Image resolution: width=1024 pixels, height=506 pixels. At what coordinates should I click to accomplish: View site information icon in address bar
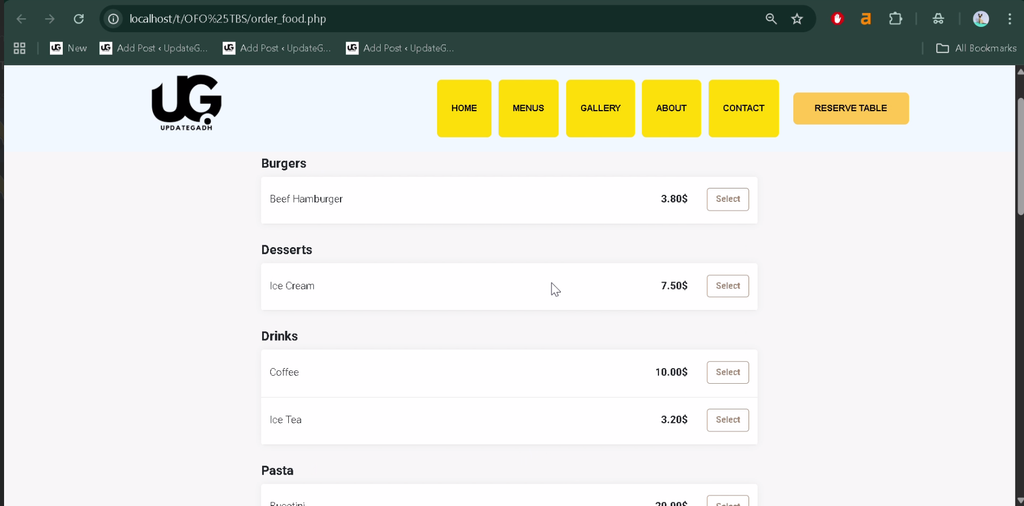[x=114, y=19]
